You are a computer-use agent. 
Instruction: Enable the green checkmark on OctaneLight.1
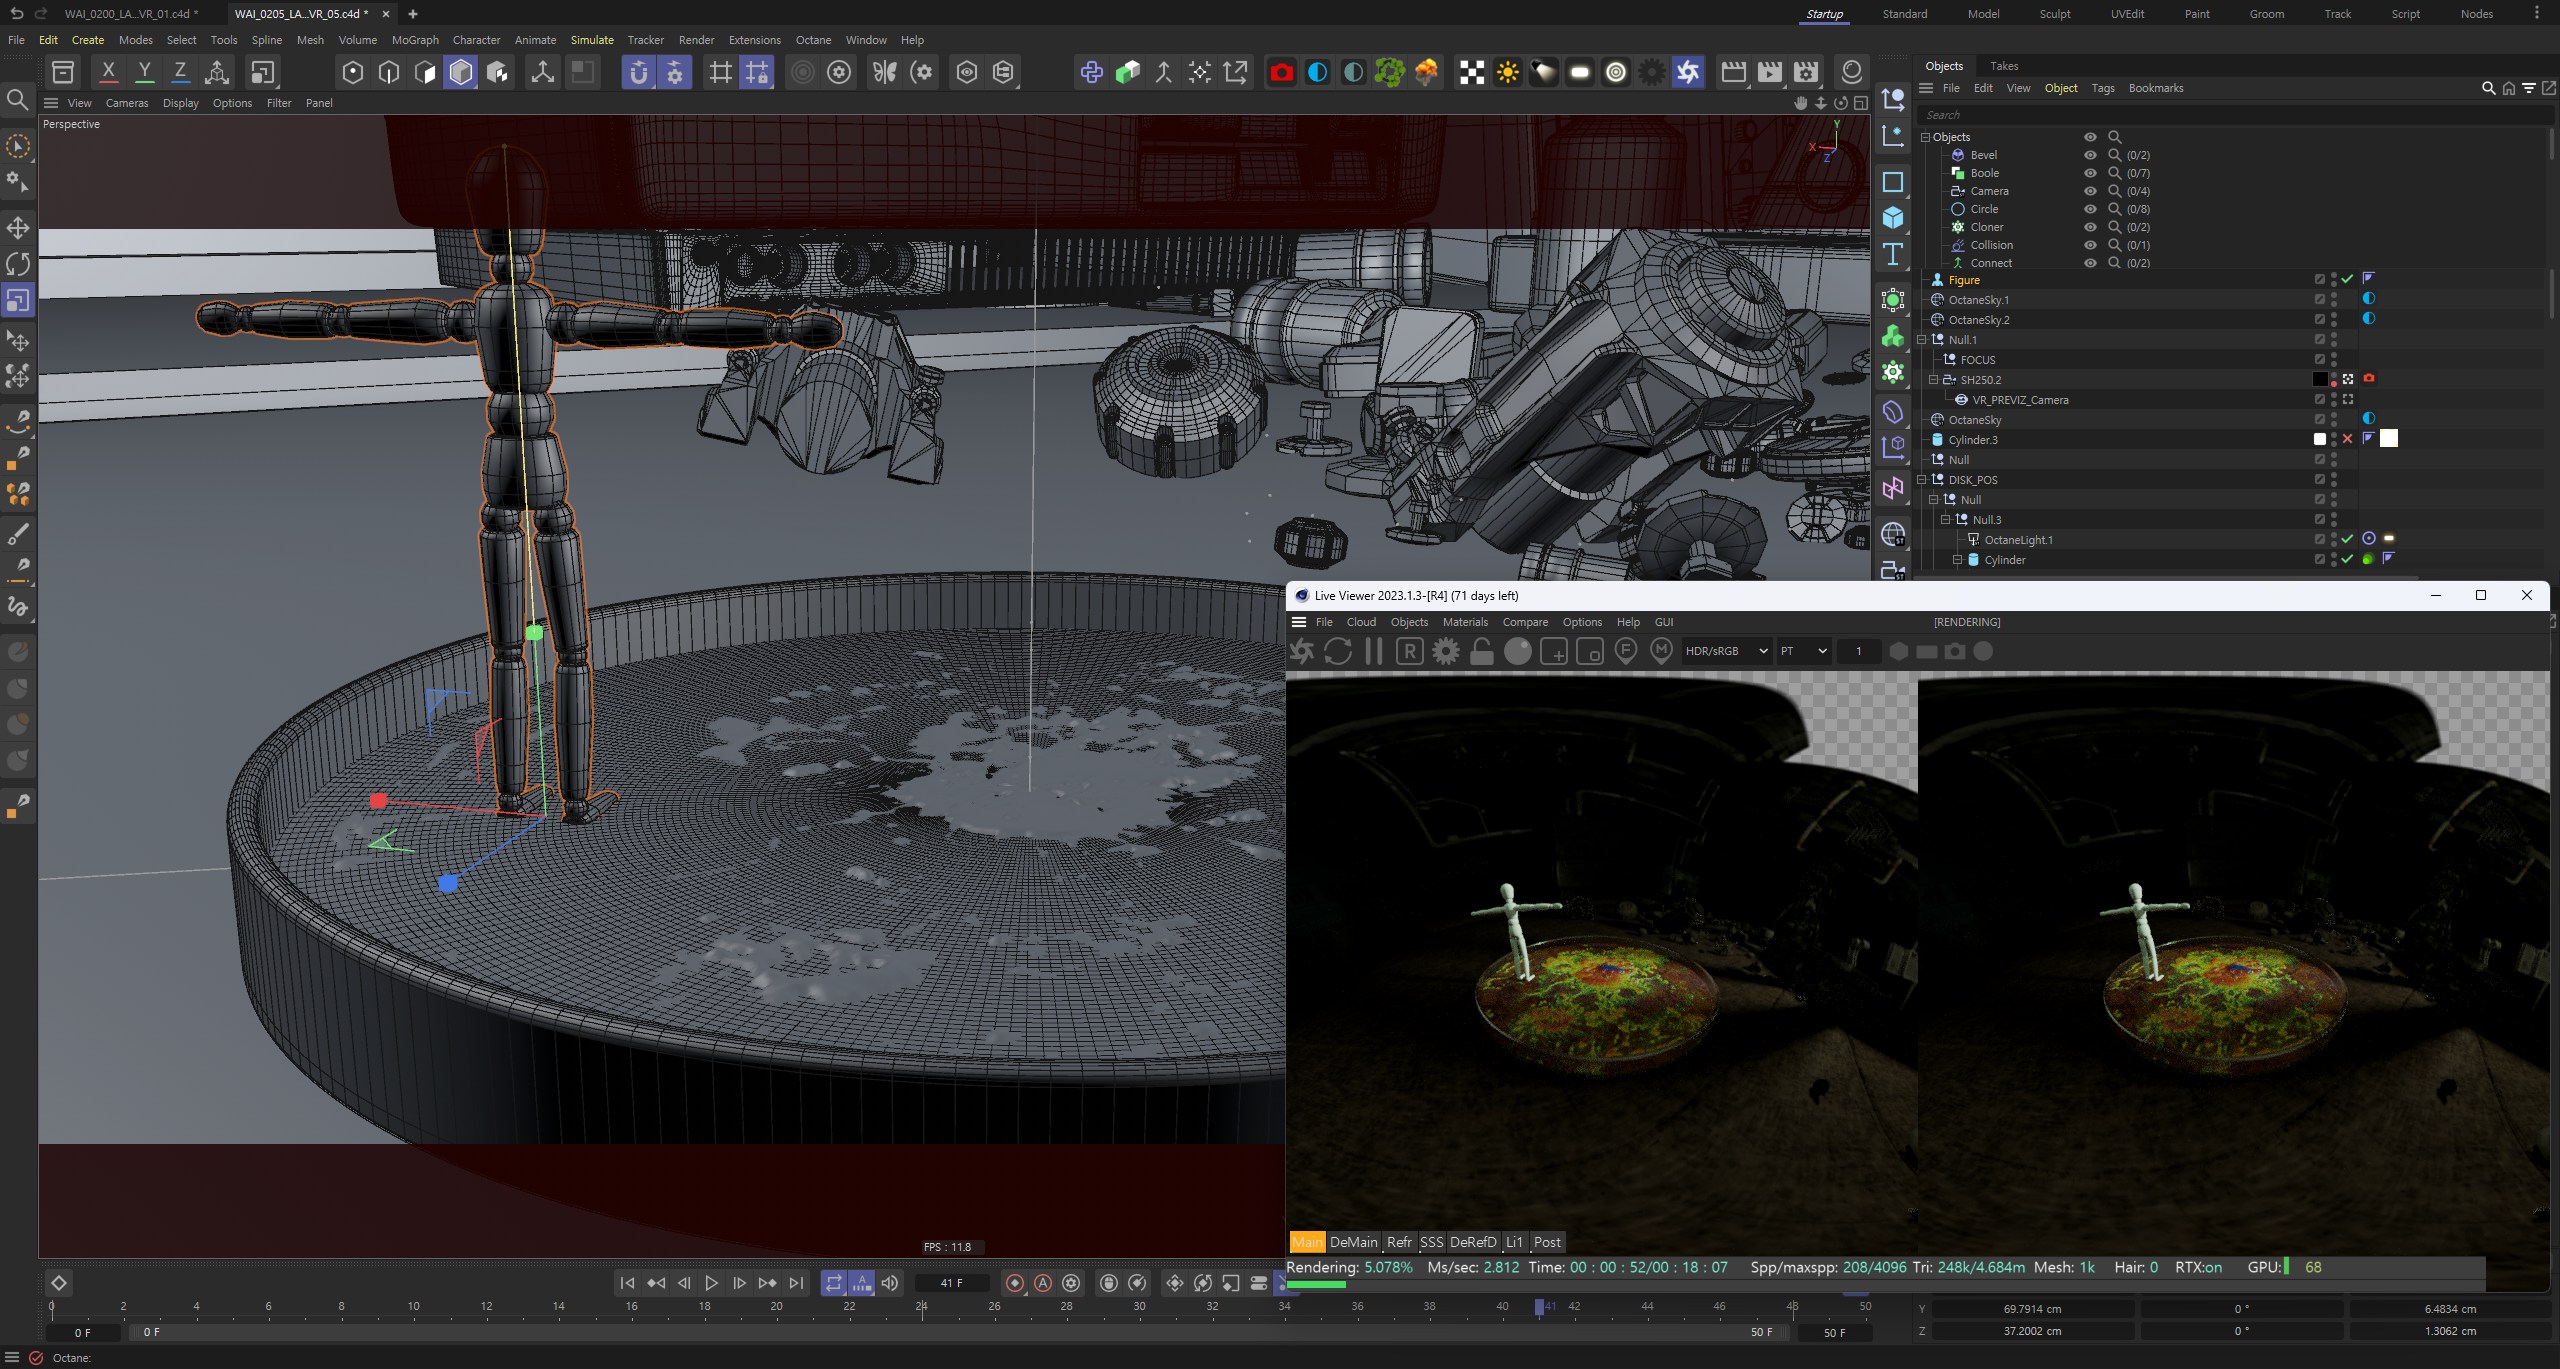[x=2348, y=540]
